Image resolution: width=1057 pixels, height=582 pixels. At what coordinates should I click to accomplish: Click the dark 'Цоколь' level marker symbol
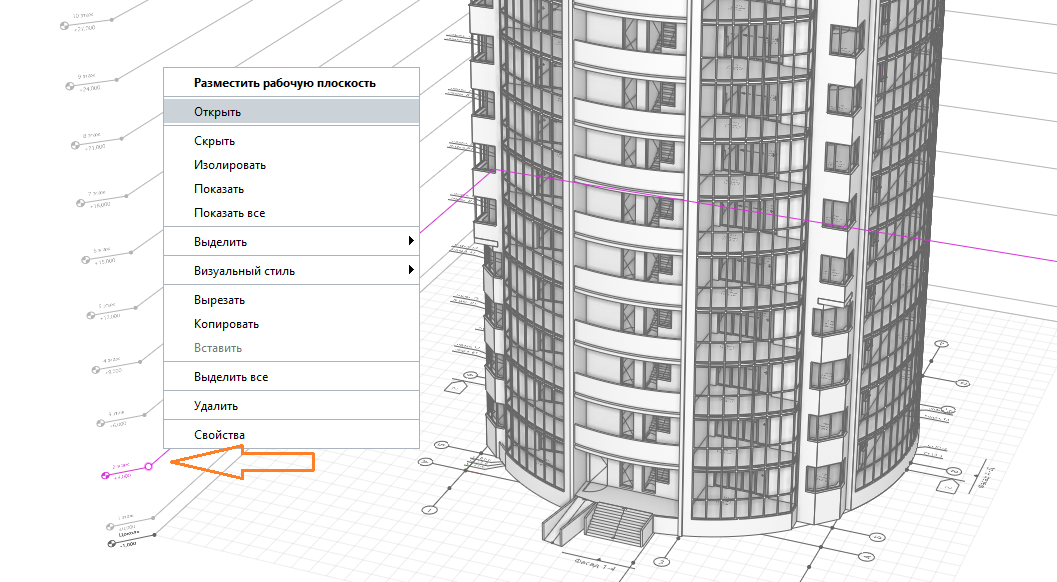pyautogui.click(x=112, y=544)
